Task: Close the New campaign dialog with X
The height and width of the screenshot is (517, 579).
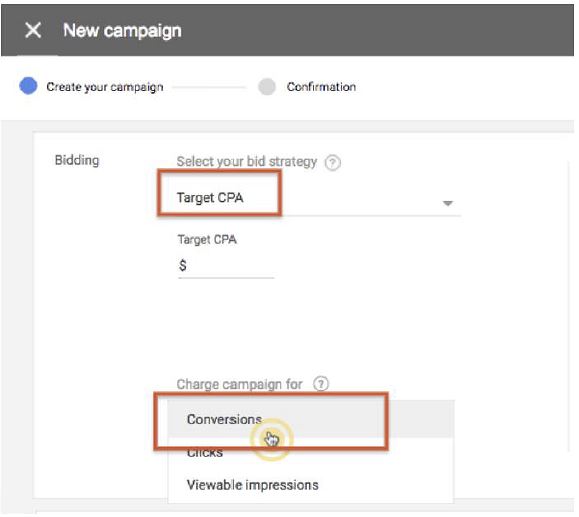Action: [x=33, y=30]
